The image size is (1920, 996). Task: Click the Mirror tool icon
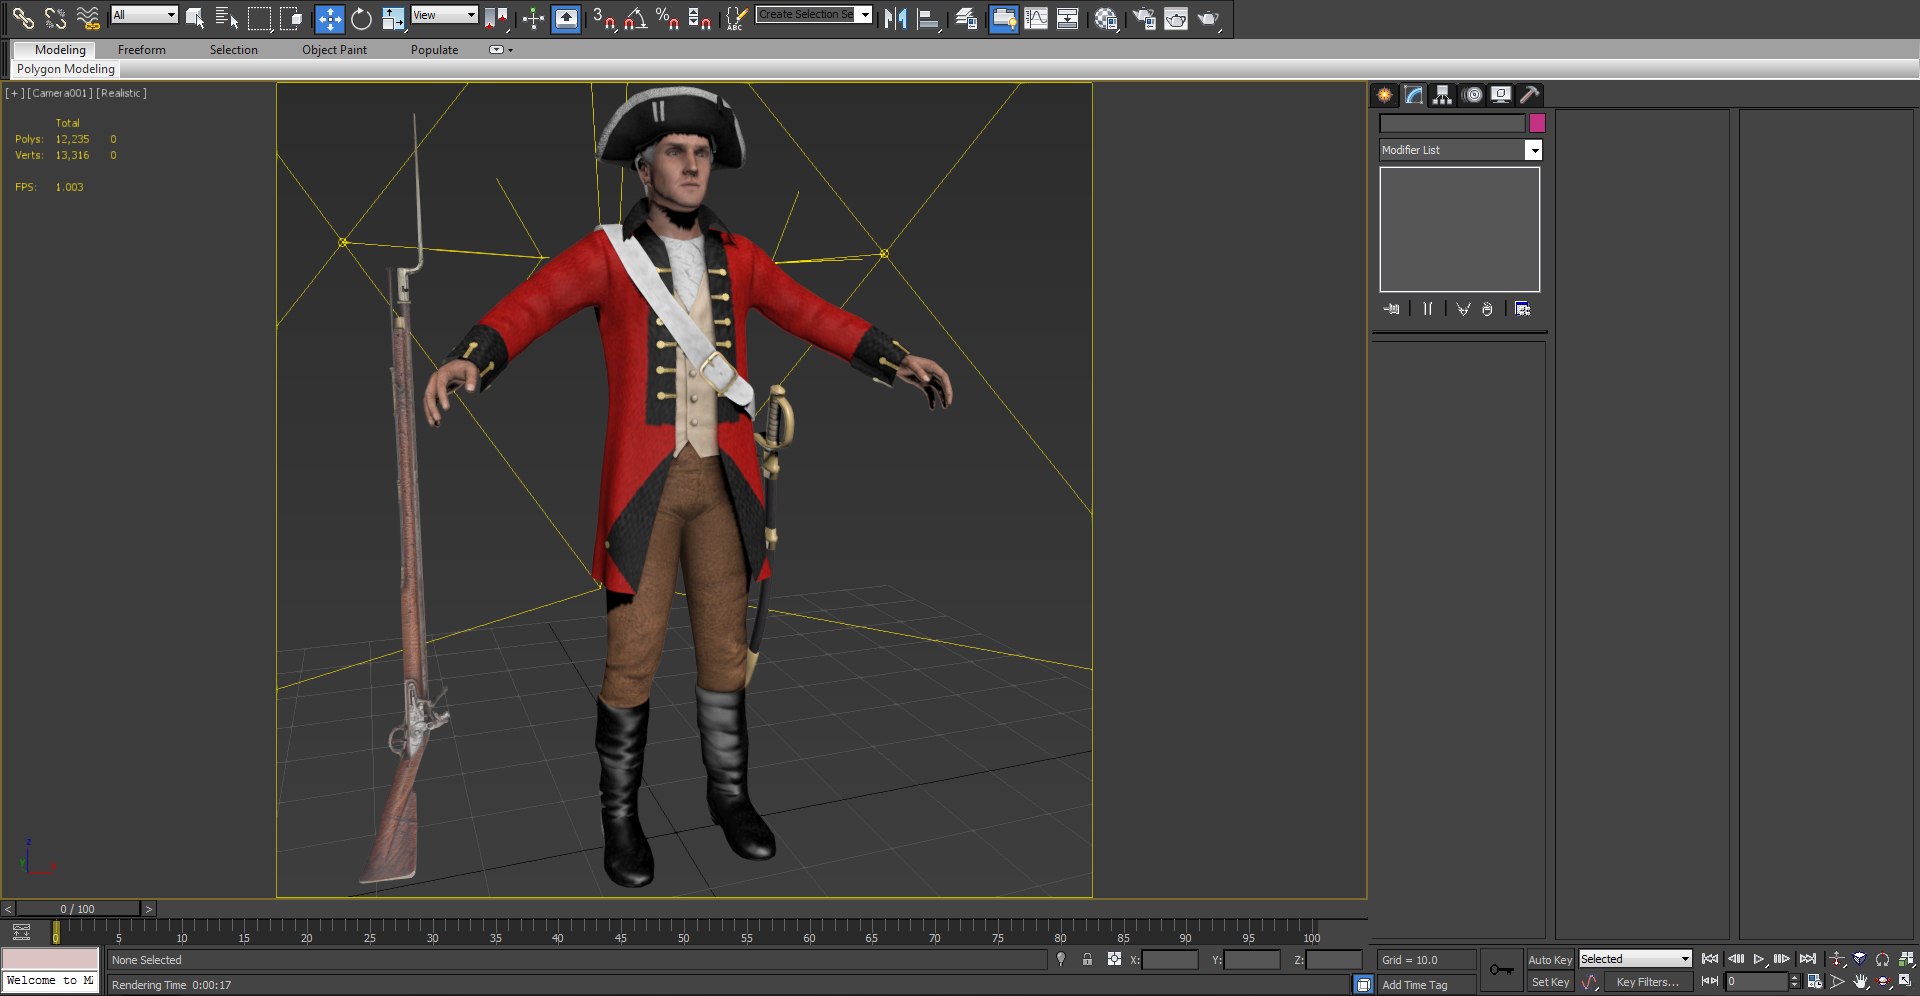895,17
